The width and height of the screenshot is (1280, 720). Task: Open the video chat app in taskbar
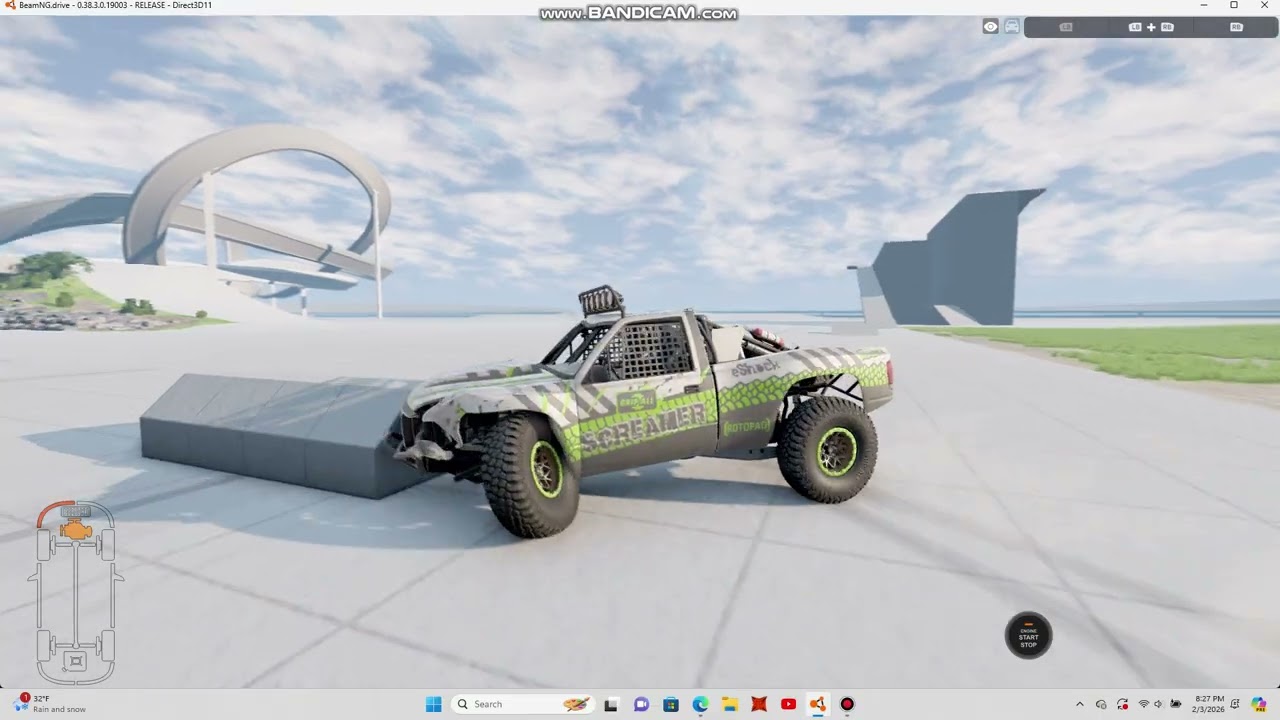click(641, 704)
